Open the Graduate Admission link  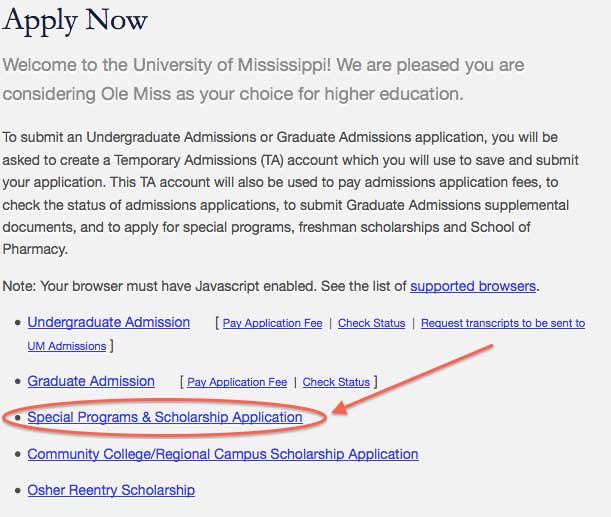coord(91,381)
